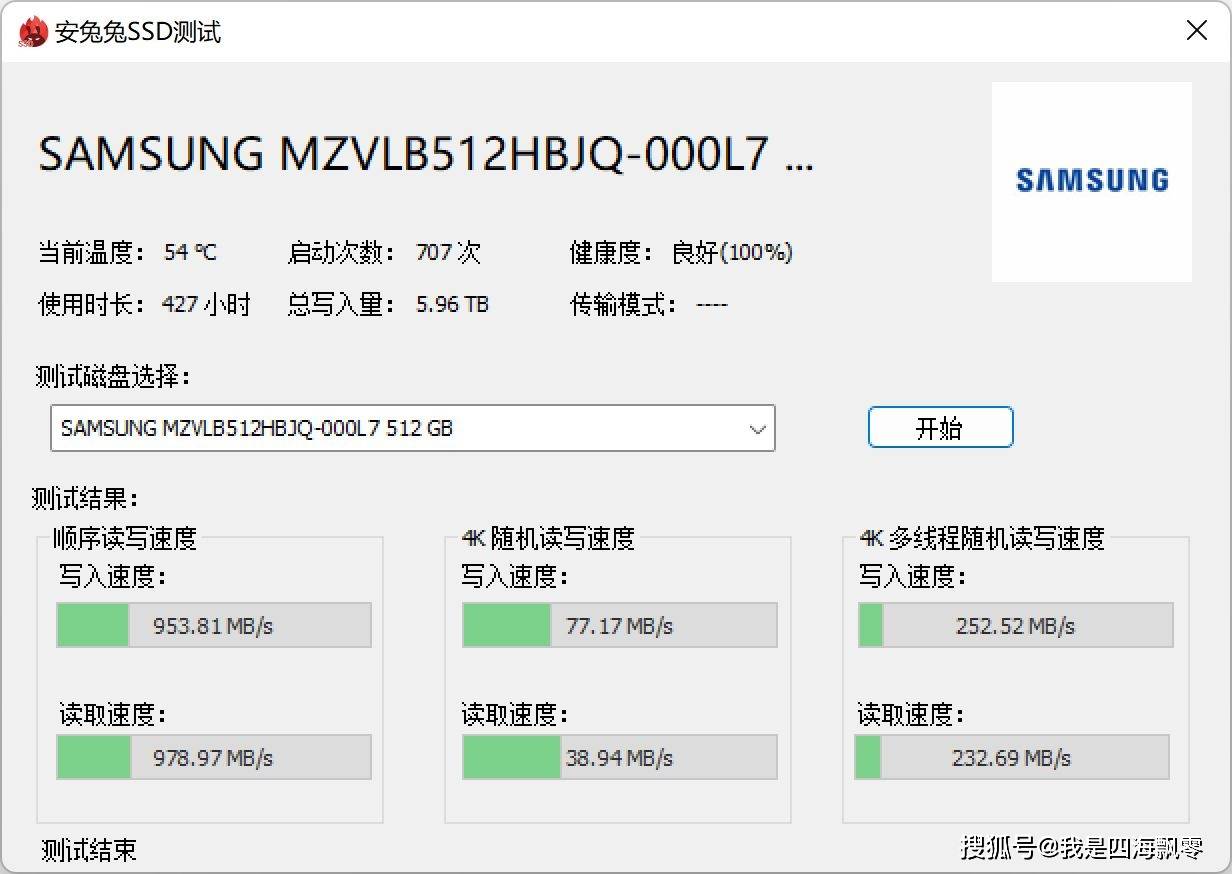Click the current temperature value 54 ℃

pos(190,252)
